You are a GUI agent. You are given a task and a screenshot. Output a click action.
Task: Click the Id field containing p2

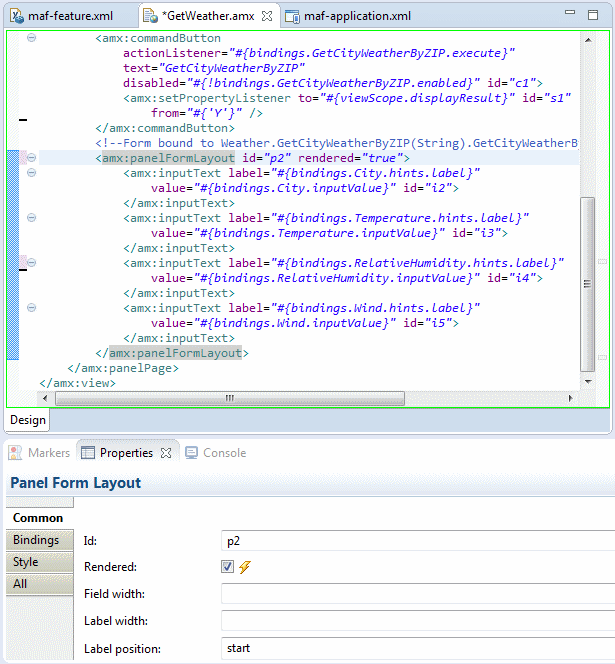pyautogui.click(x=418, y=541)
